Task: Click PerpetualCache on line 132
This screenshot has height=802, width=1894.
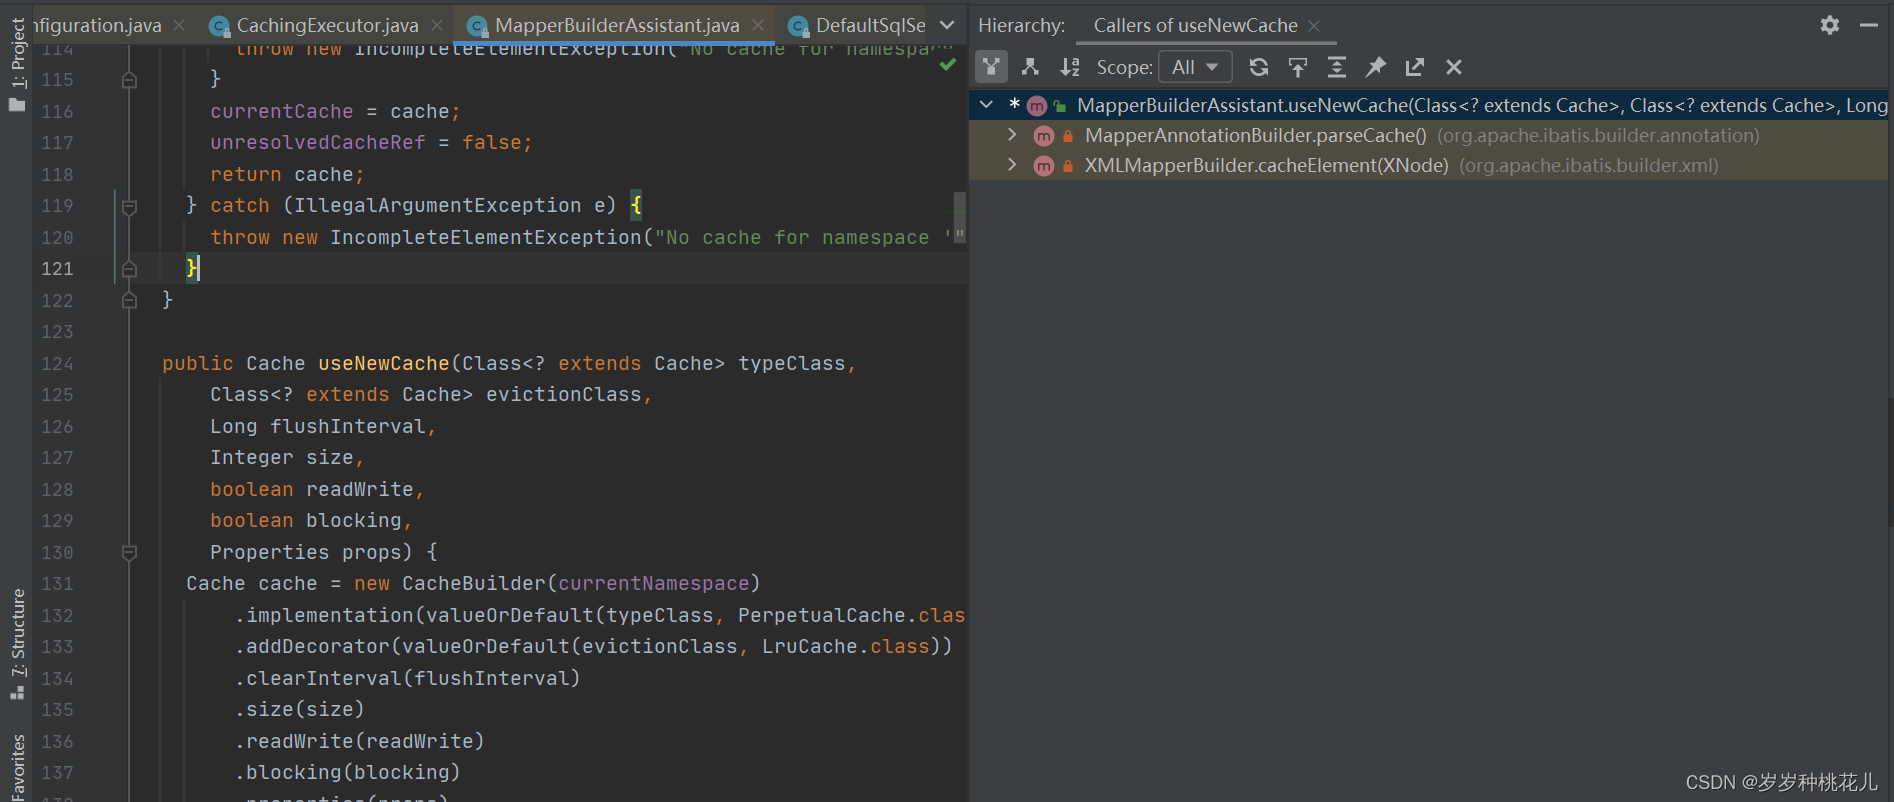Action: point(822,615)
